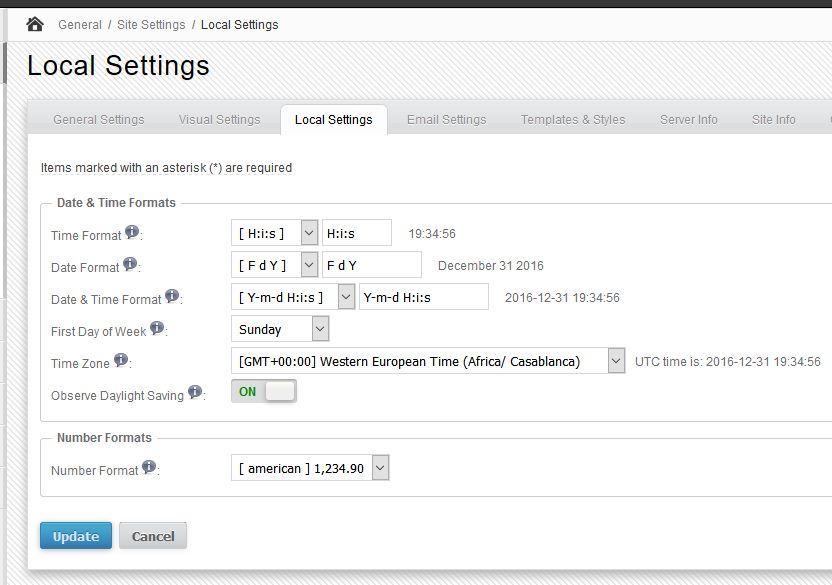Click info icon beside Date Format
Viewport: 832px width, 585px height.
[x=129, y=265]
